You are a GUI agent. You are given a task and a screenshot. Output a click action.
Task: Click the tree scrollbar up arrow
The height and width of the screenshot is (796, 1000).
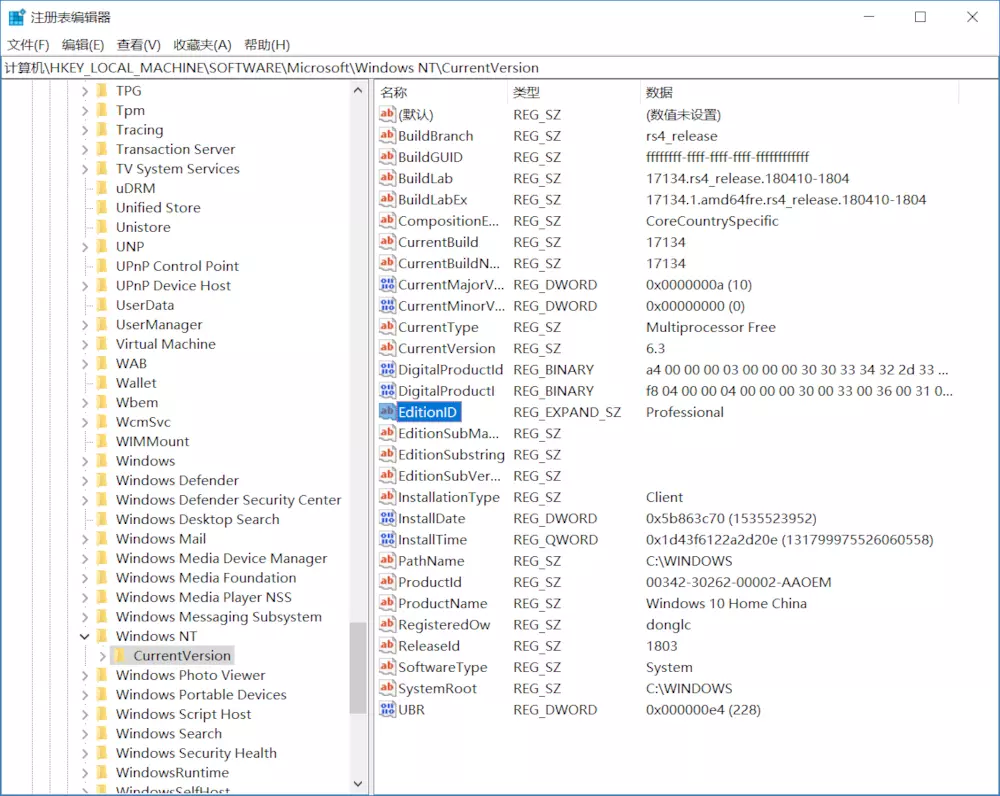click(x=358, y=91)
